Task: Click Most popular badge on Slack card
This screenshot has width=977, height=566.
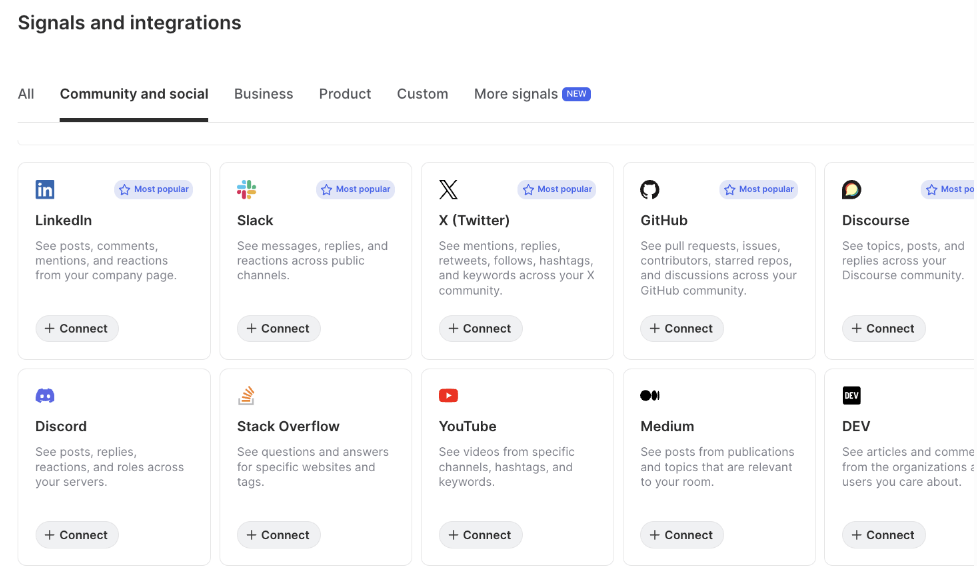Action: click(355, 189)
